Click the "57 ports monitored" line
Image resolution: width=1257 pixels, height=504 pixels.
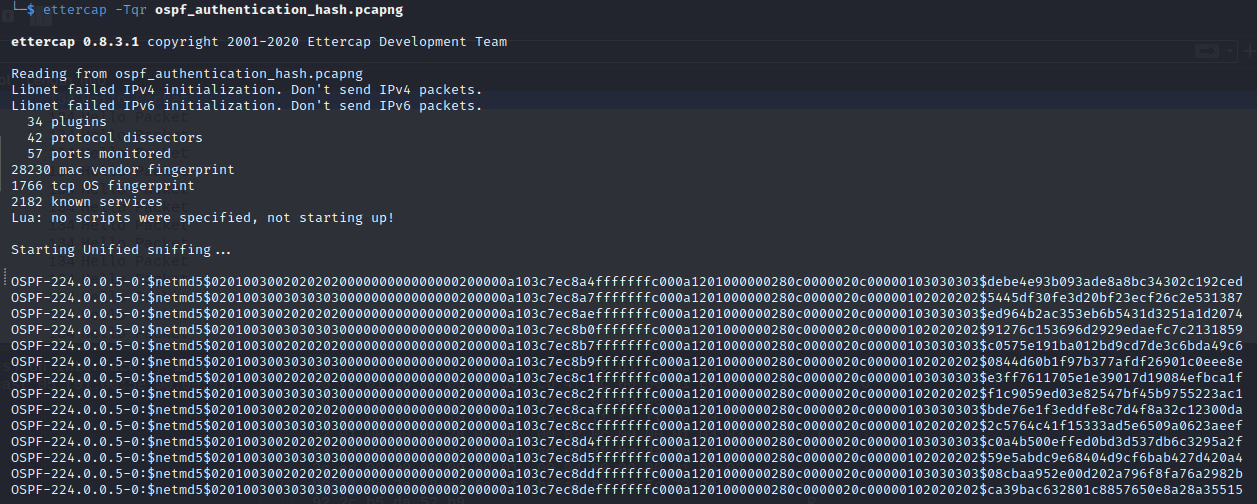point(98,154)
